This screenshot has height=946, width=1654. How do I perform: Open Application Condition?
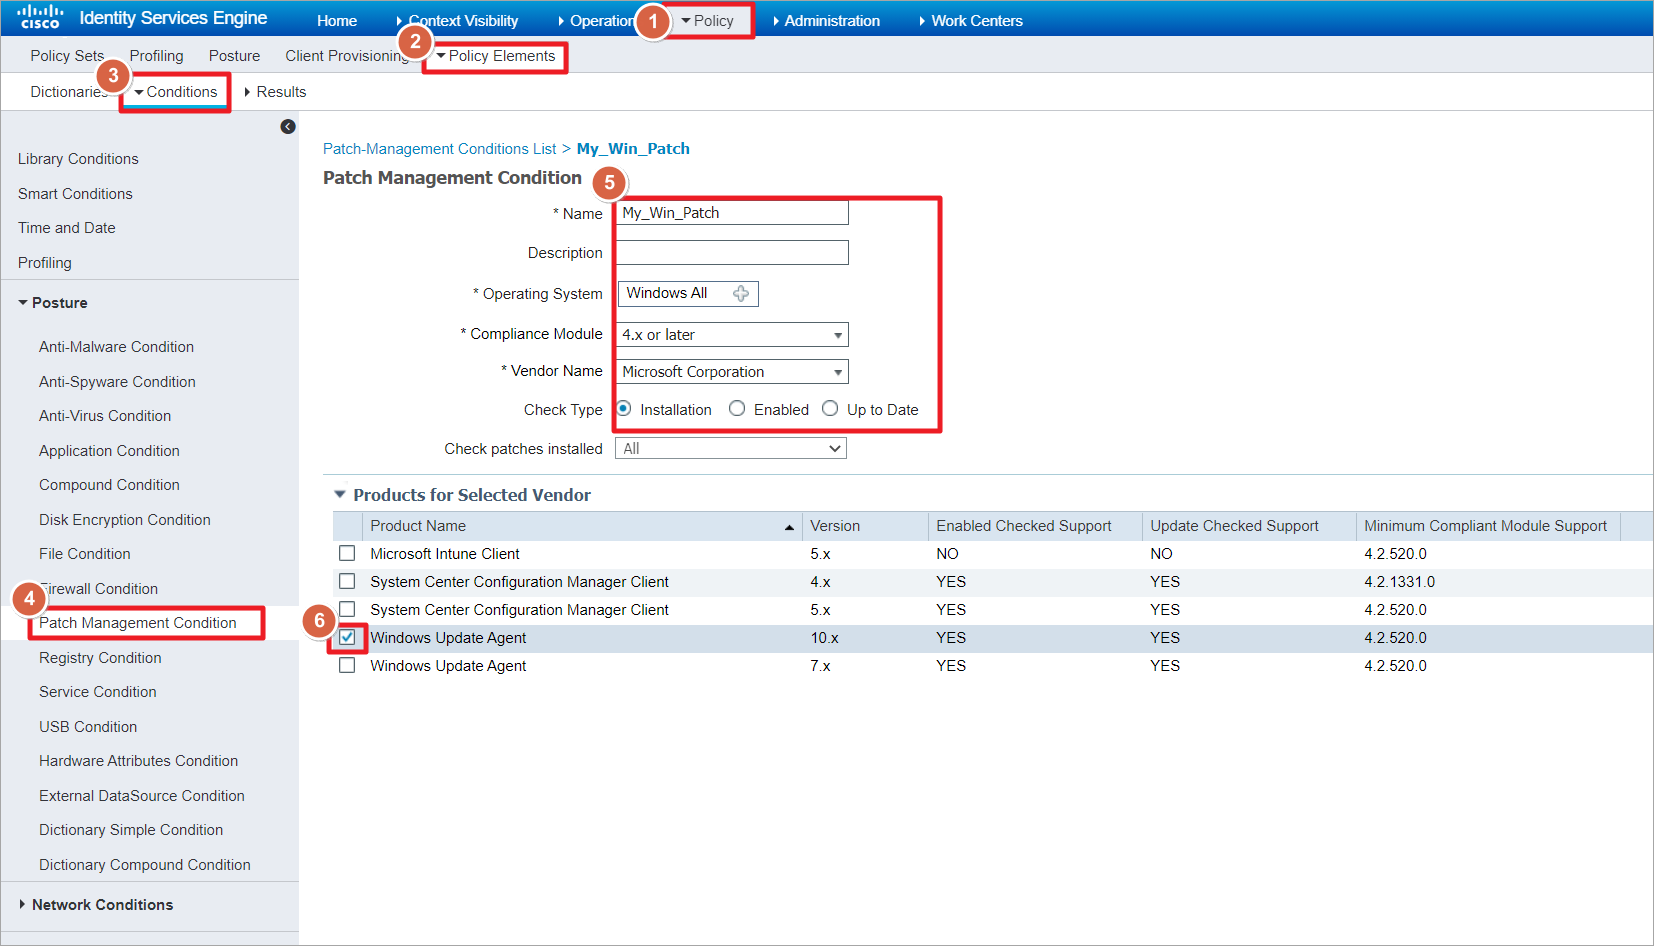click(x=110, y=451)
